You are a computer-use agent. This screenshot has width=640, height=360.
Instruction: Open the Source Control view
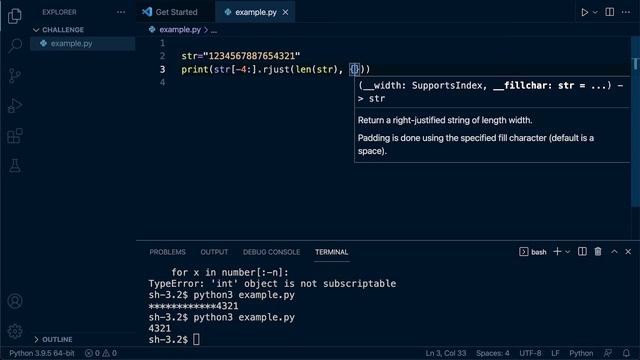click(x=15, y=76)
